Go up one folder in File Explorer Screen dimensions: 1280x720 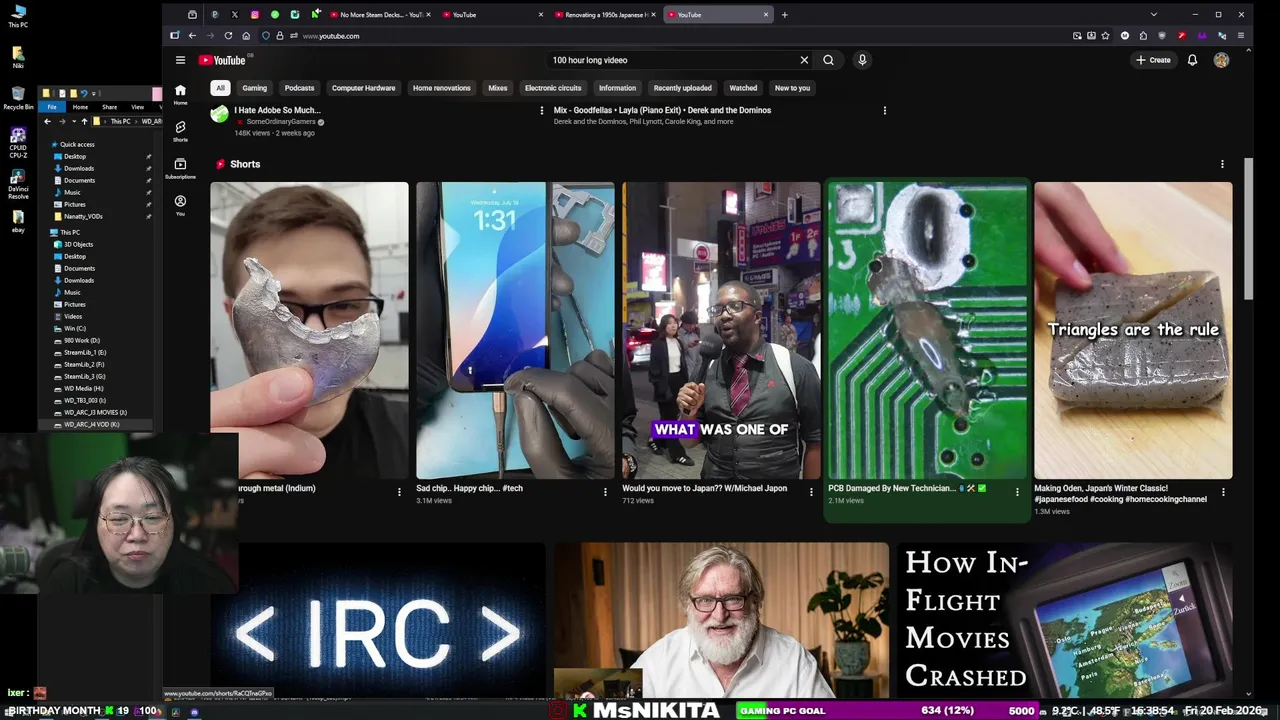(84, 121)
